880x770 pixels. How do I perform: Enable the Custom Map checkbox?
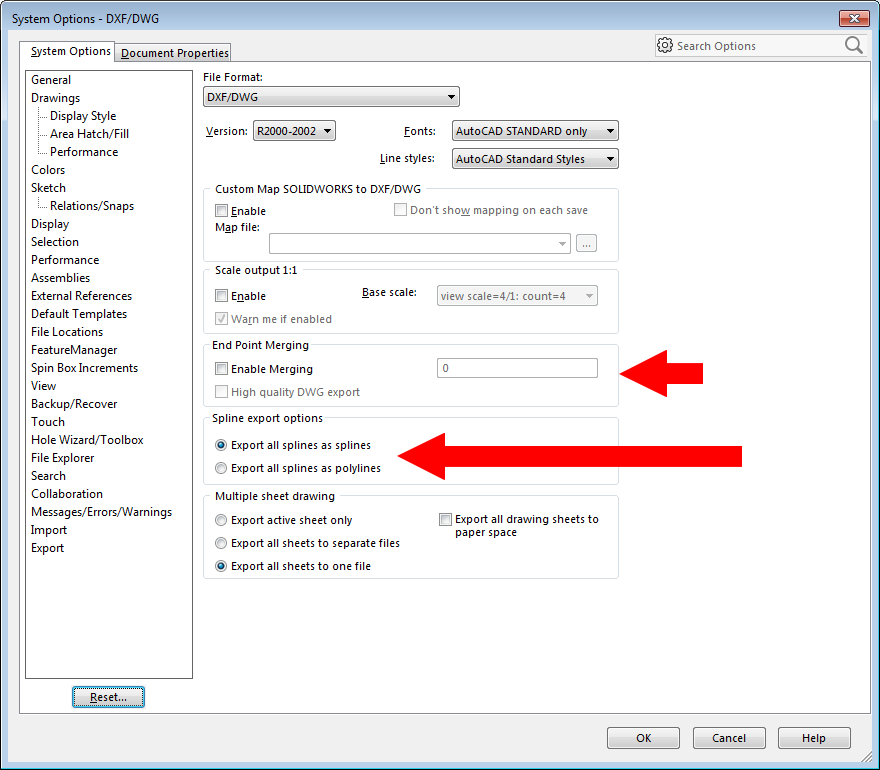pyautogui.click(x=222, y=211)
